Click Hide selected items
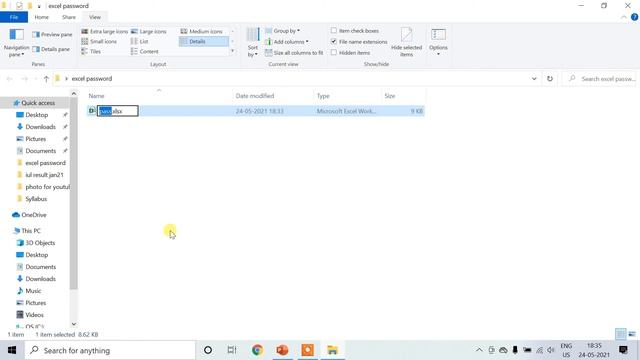The height and width of the screenshot is (360, 640). (407, 42)
